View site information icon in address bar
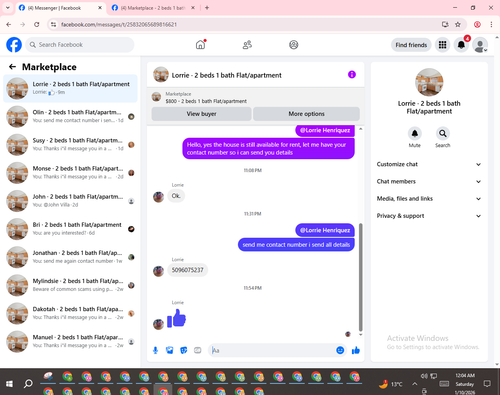500x395 pixels. [x=53, y=24]
